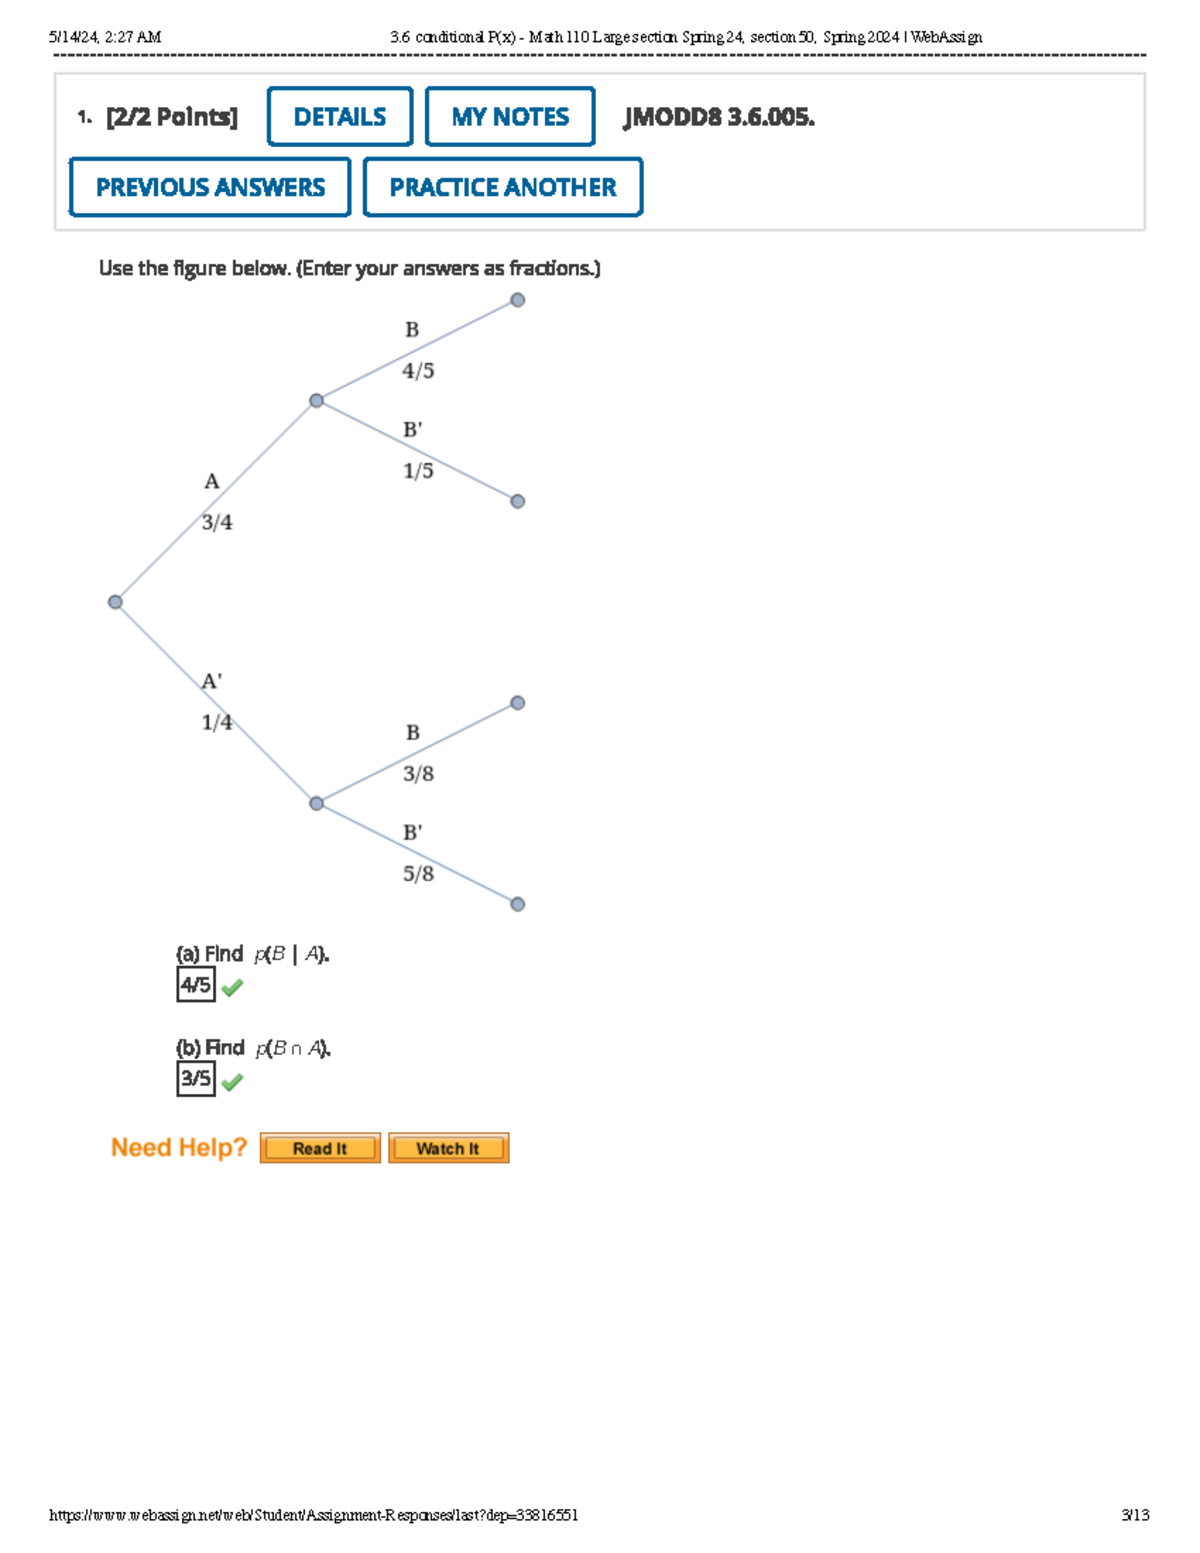
Task: Open the webassign.net assignment URL at page bottom
Action: [x=316, y=1514]
